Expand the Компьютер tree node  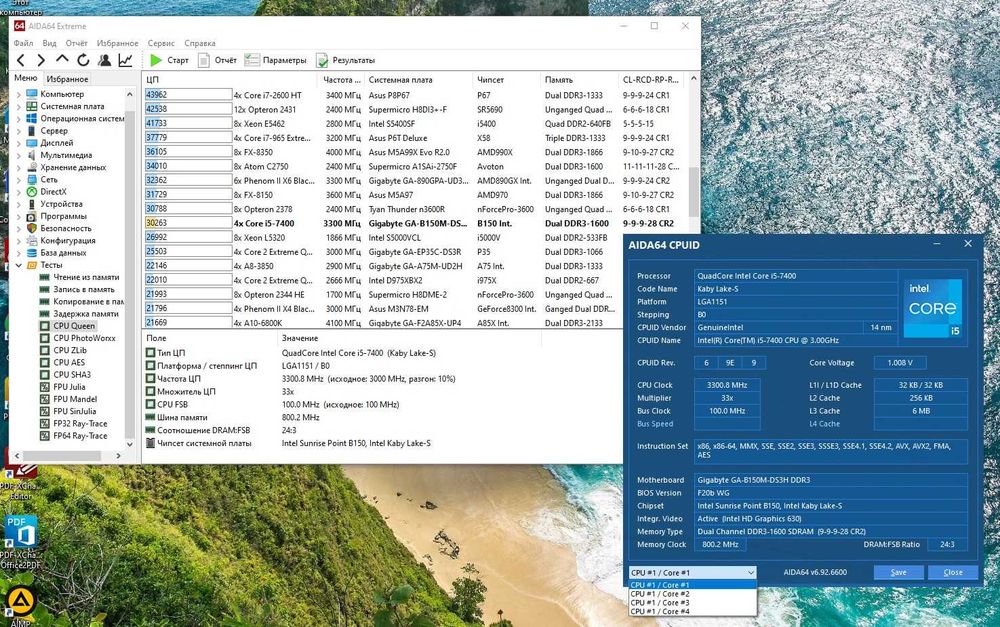tap(18, 94)
